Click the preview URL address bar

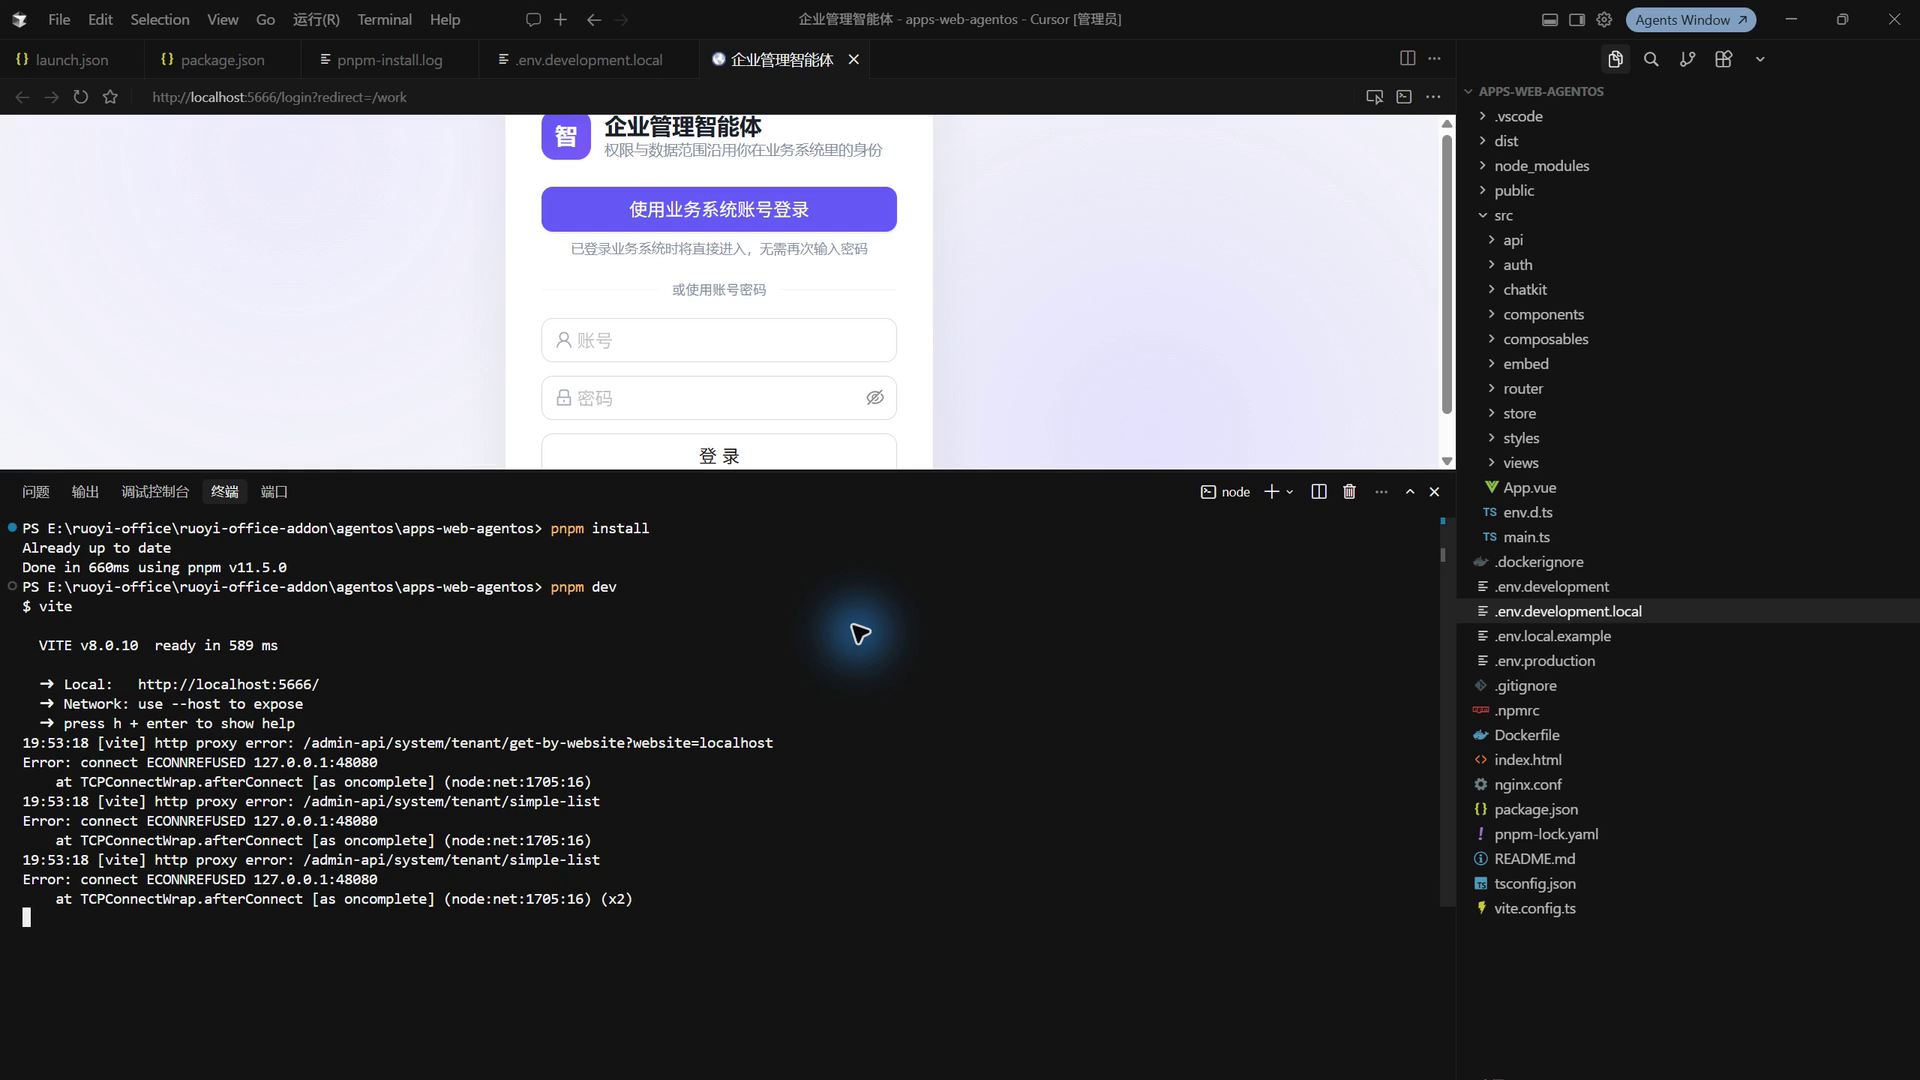[x=279, y=97]
